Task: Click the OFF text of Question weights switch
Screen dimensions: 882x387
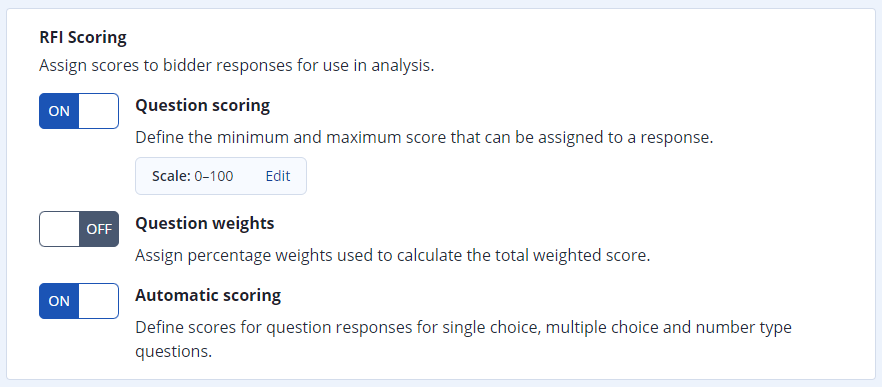Action: click(99, 229)
